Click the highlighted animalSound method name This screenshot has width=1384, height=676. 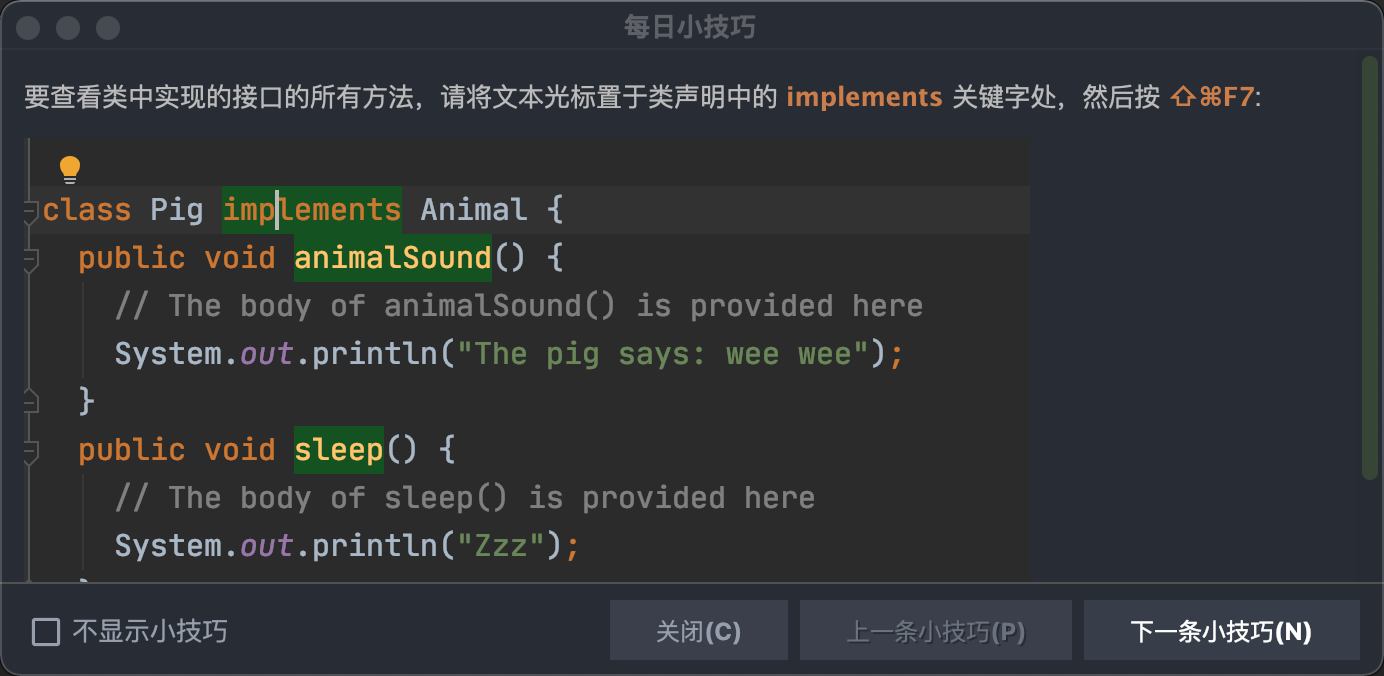pos(392,258)
